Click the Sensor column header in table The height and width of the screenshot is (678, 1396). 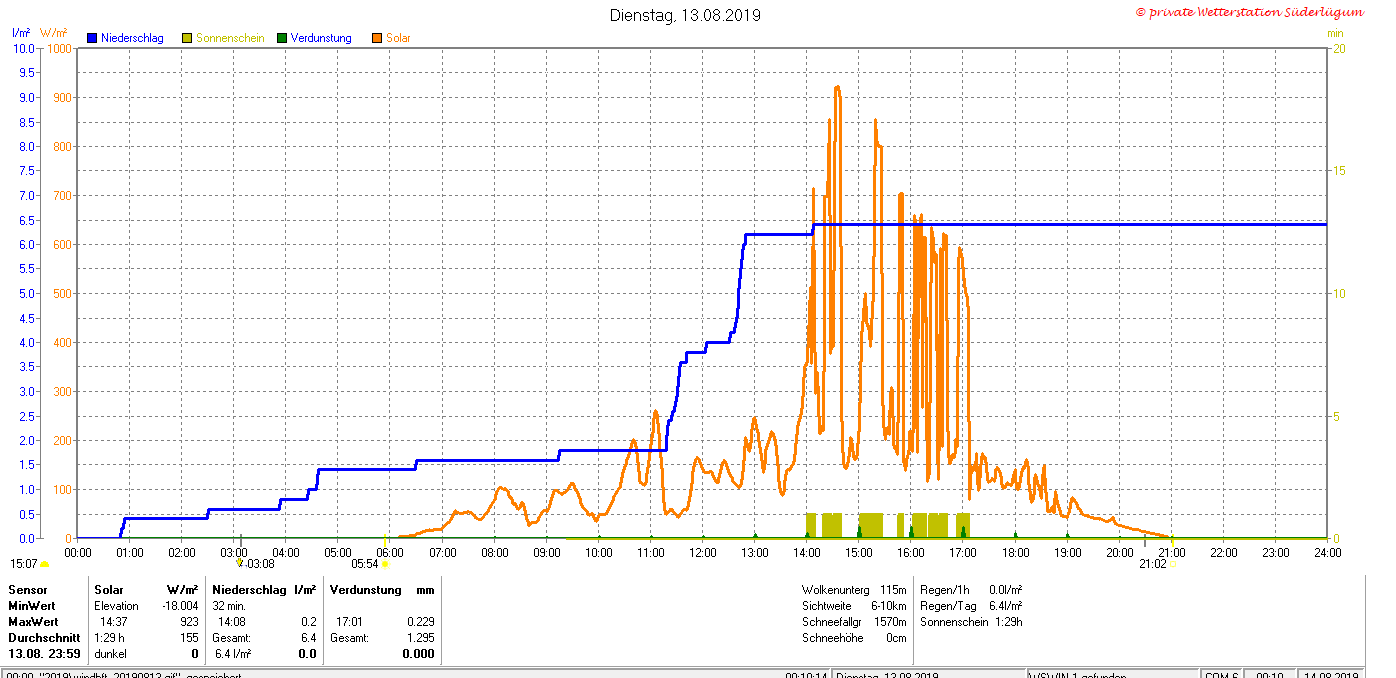tap(28, 590)
